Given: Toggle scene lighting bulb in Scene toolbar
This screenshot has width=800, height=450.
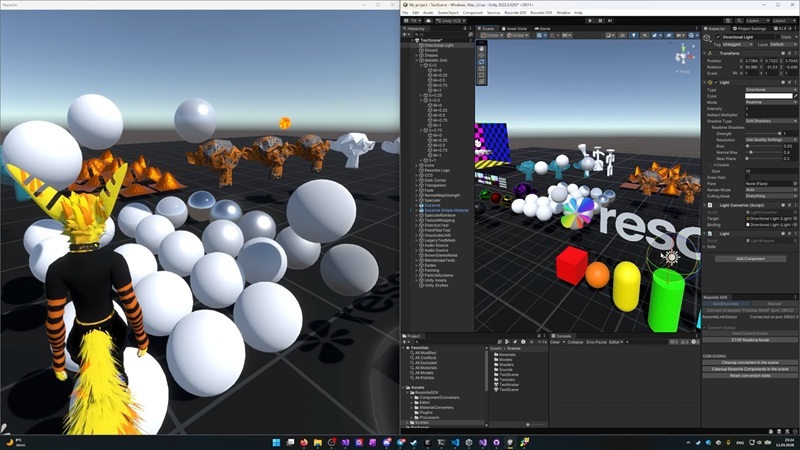Looking at the screenshot, I should point(634,36).
